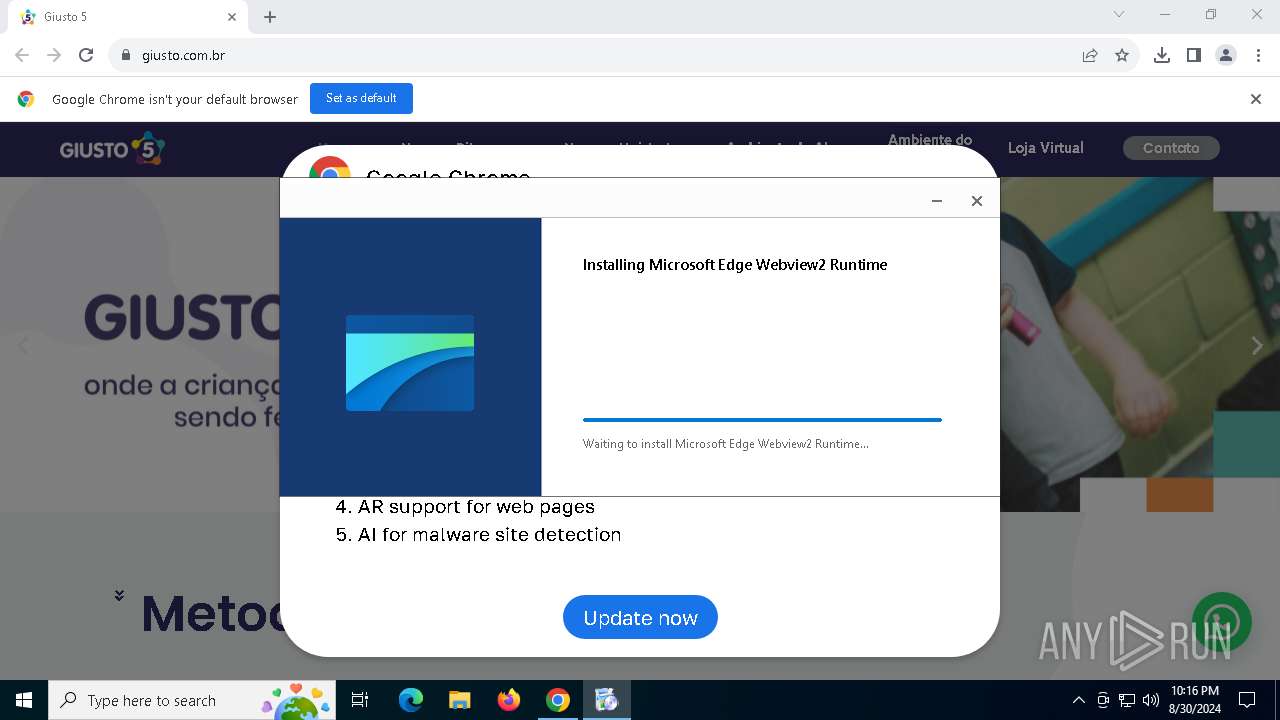Screen dimensions: 1280x720
Task: Expand the double chevron near Metodologia
Action: pyautogui.click(x=119, y=595)
